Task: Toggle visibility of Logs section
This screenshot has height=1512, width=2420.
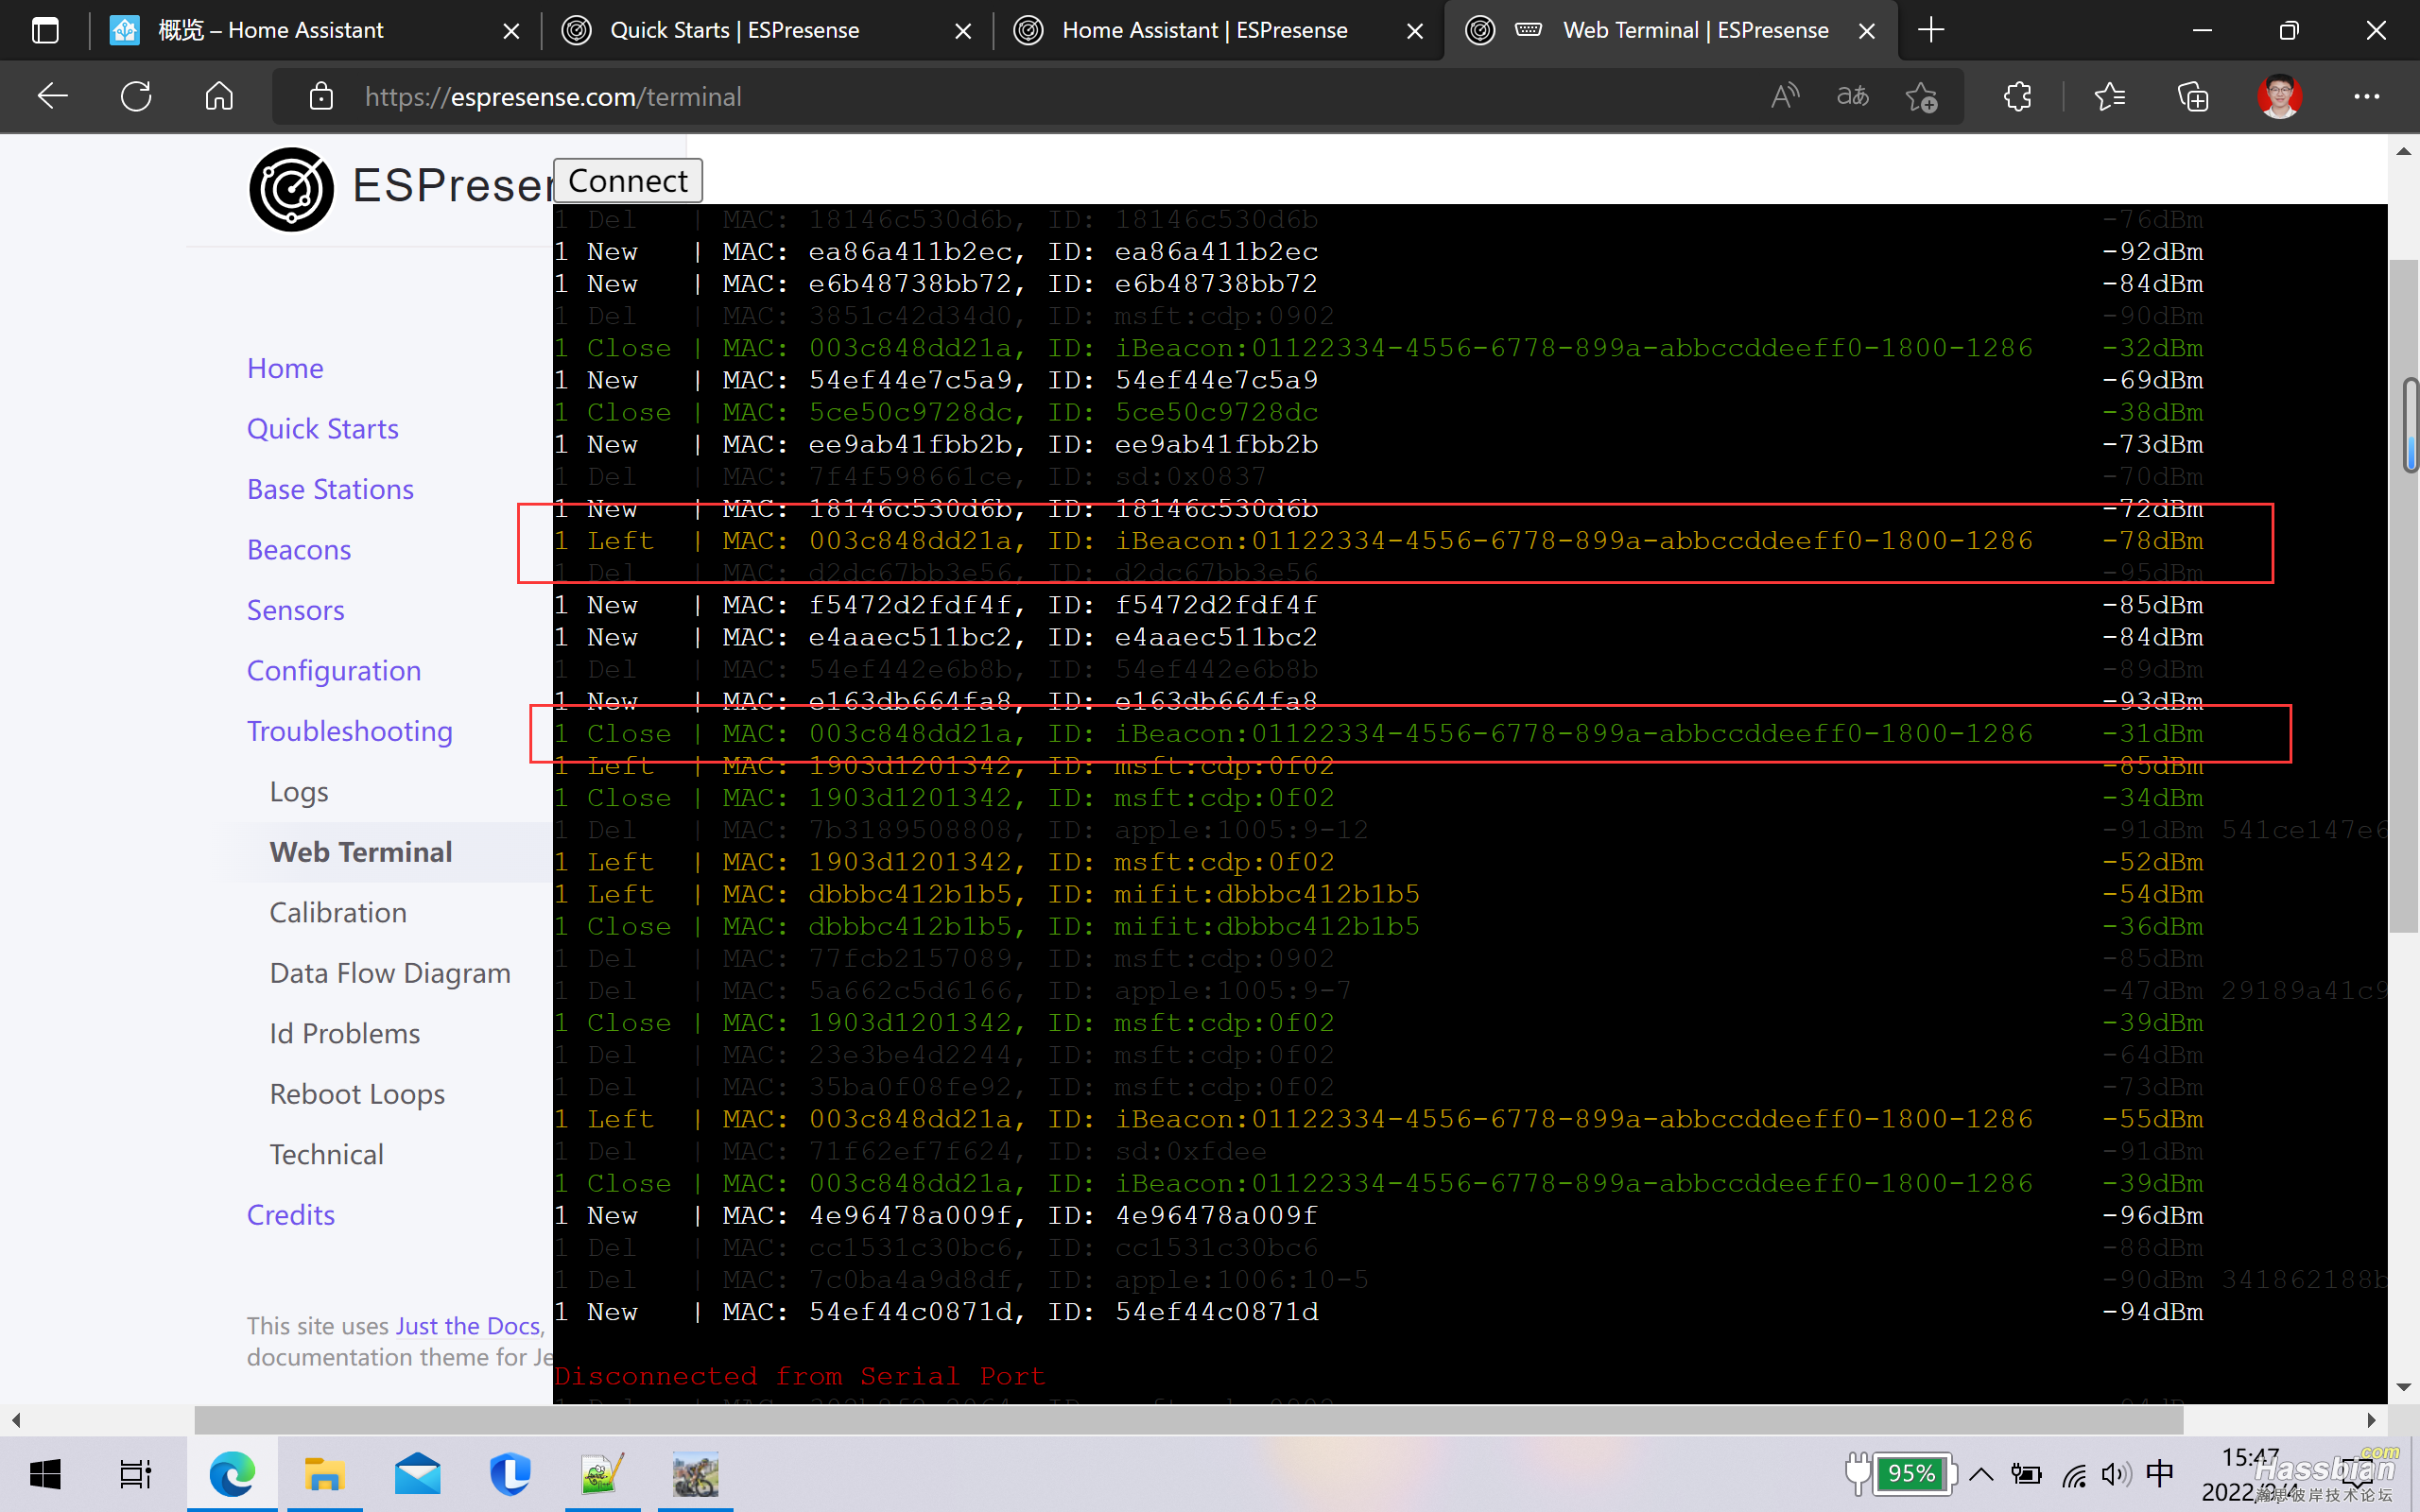Action: 300,791
